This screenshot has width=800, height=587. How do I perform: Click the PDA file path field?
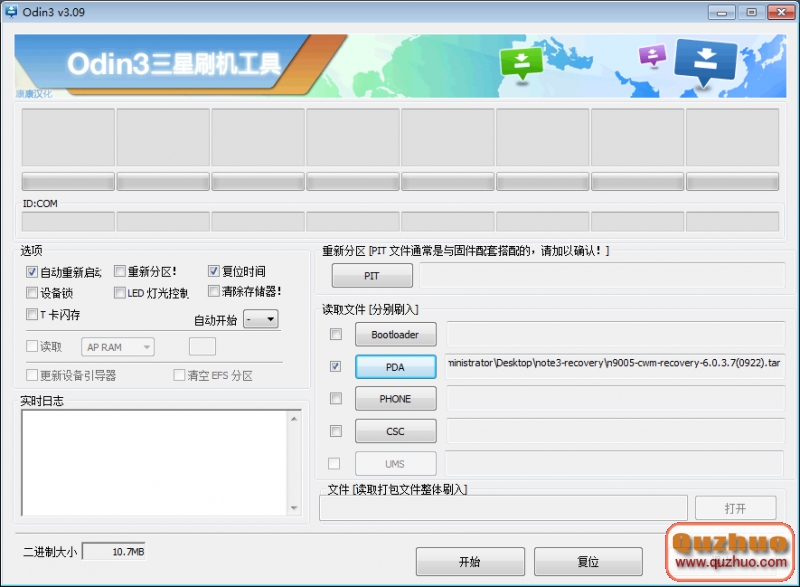pos(615,366)
